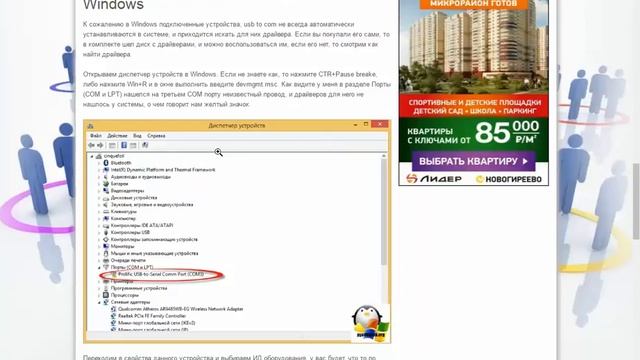Click the mouse icon beside Мыши
The image size is (640, 360).
[106, 253]
